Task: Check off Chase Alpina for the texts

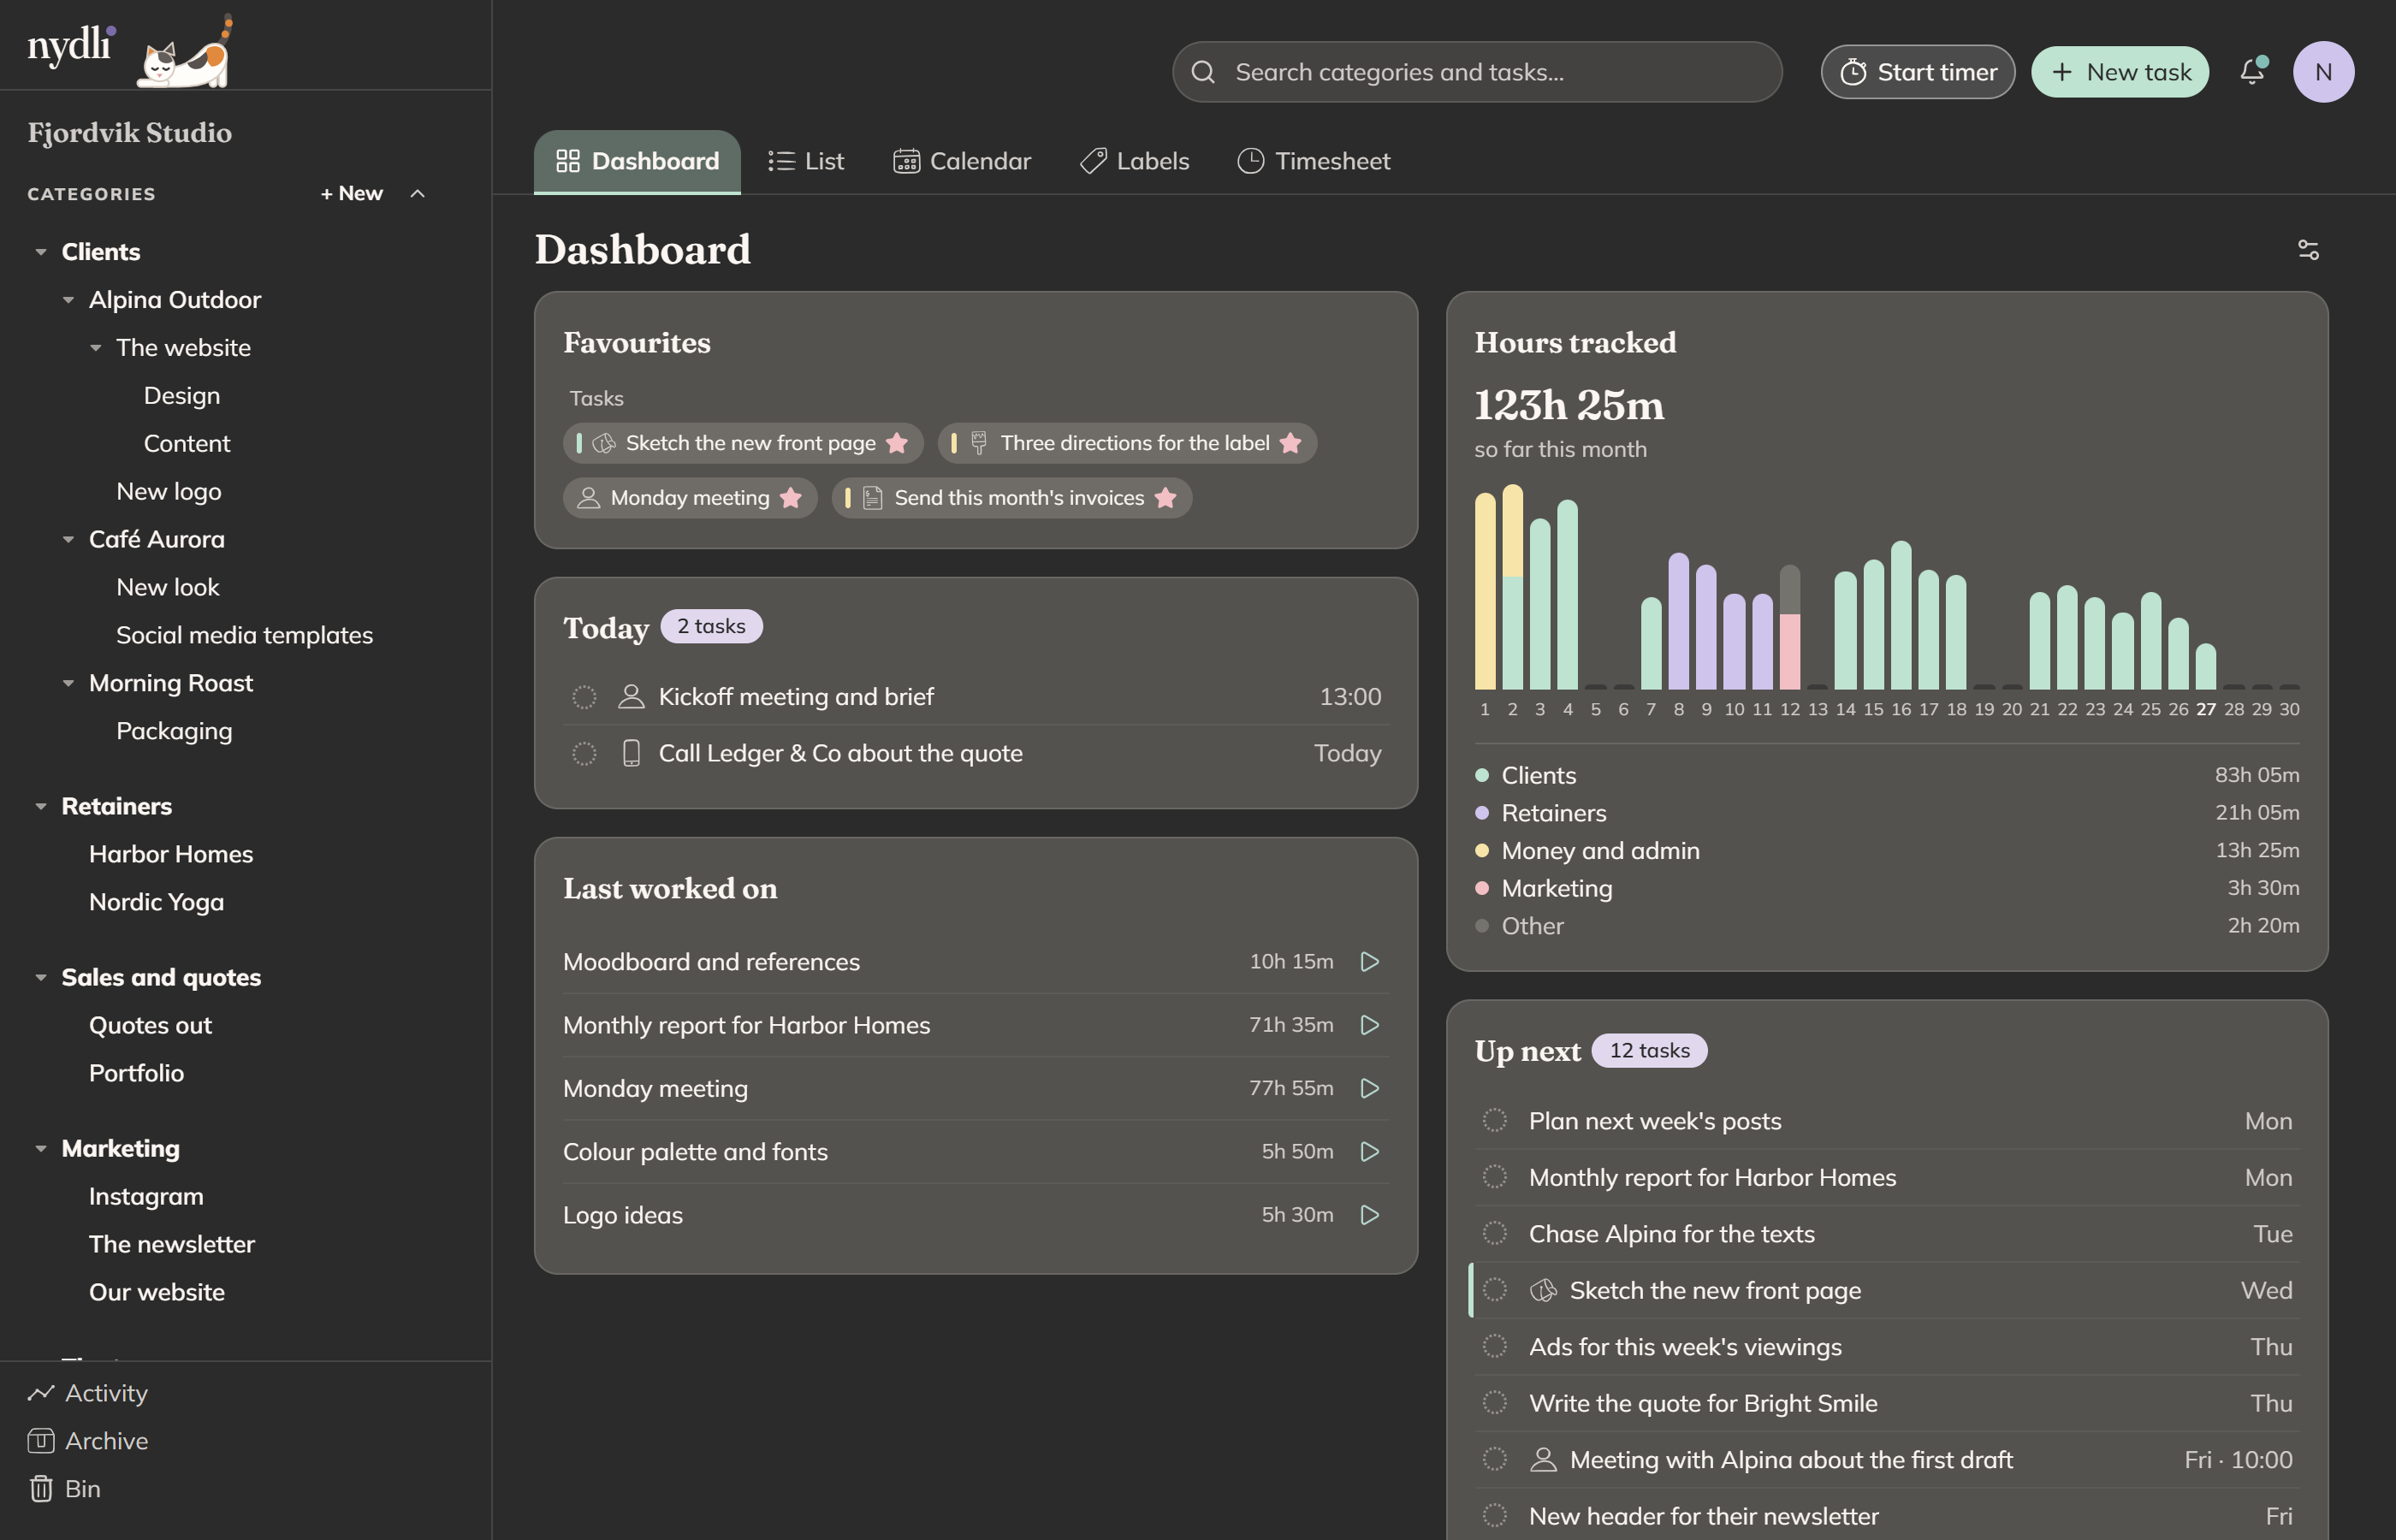Action: pyautogui.click(x=1495, y=1234)
